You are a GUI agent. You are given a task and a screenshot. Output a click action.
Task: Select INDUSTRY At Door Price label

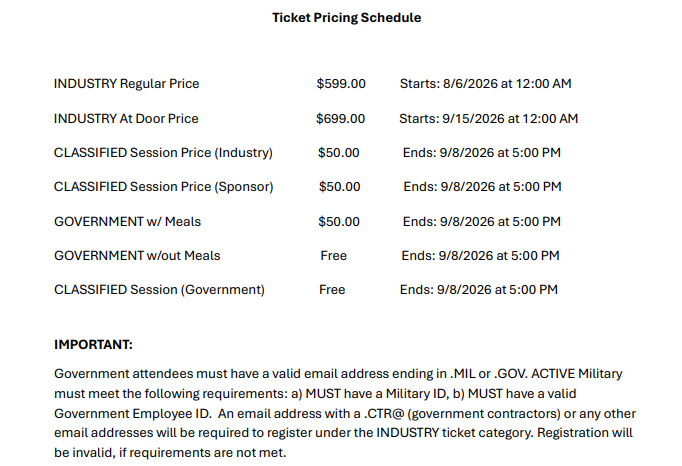tap(126, 118)
